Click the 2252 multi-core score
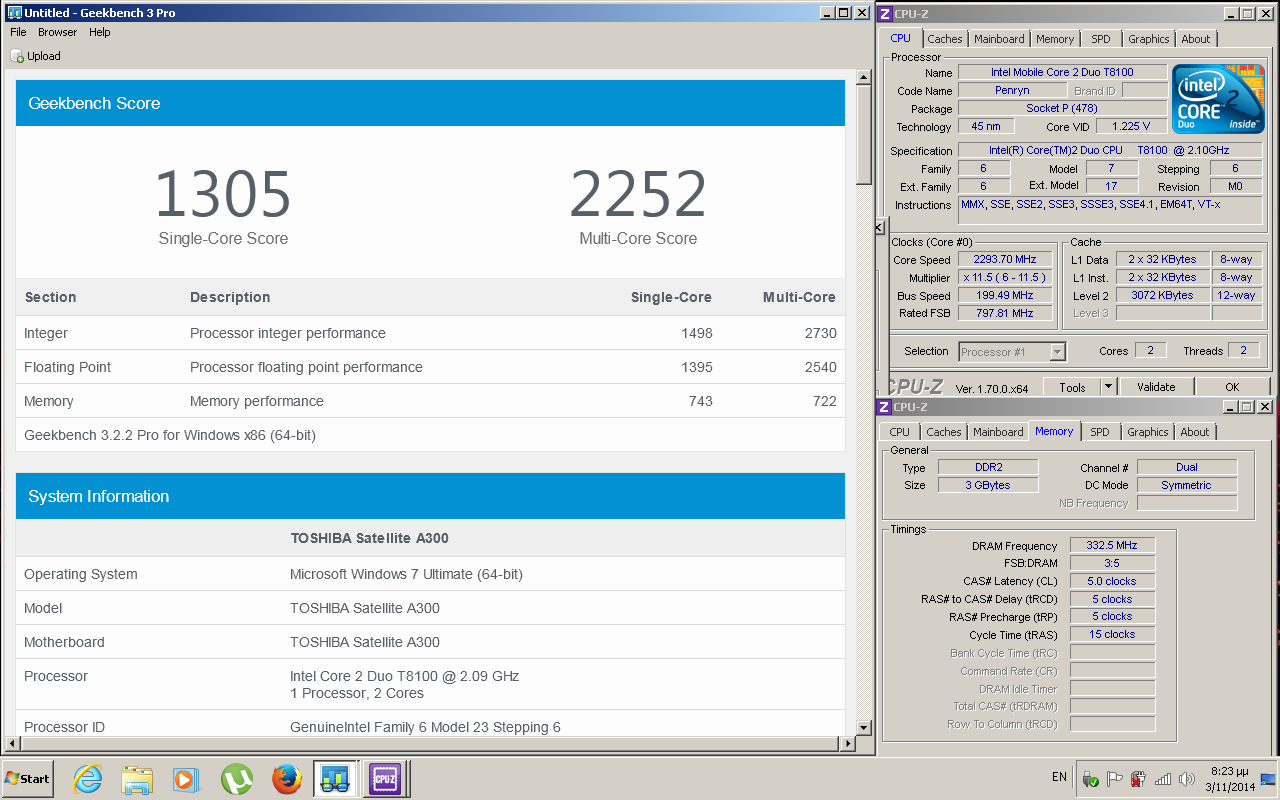This screenshot has height=800, width=1280. [x=638, y=194]
